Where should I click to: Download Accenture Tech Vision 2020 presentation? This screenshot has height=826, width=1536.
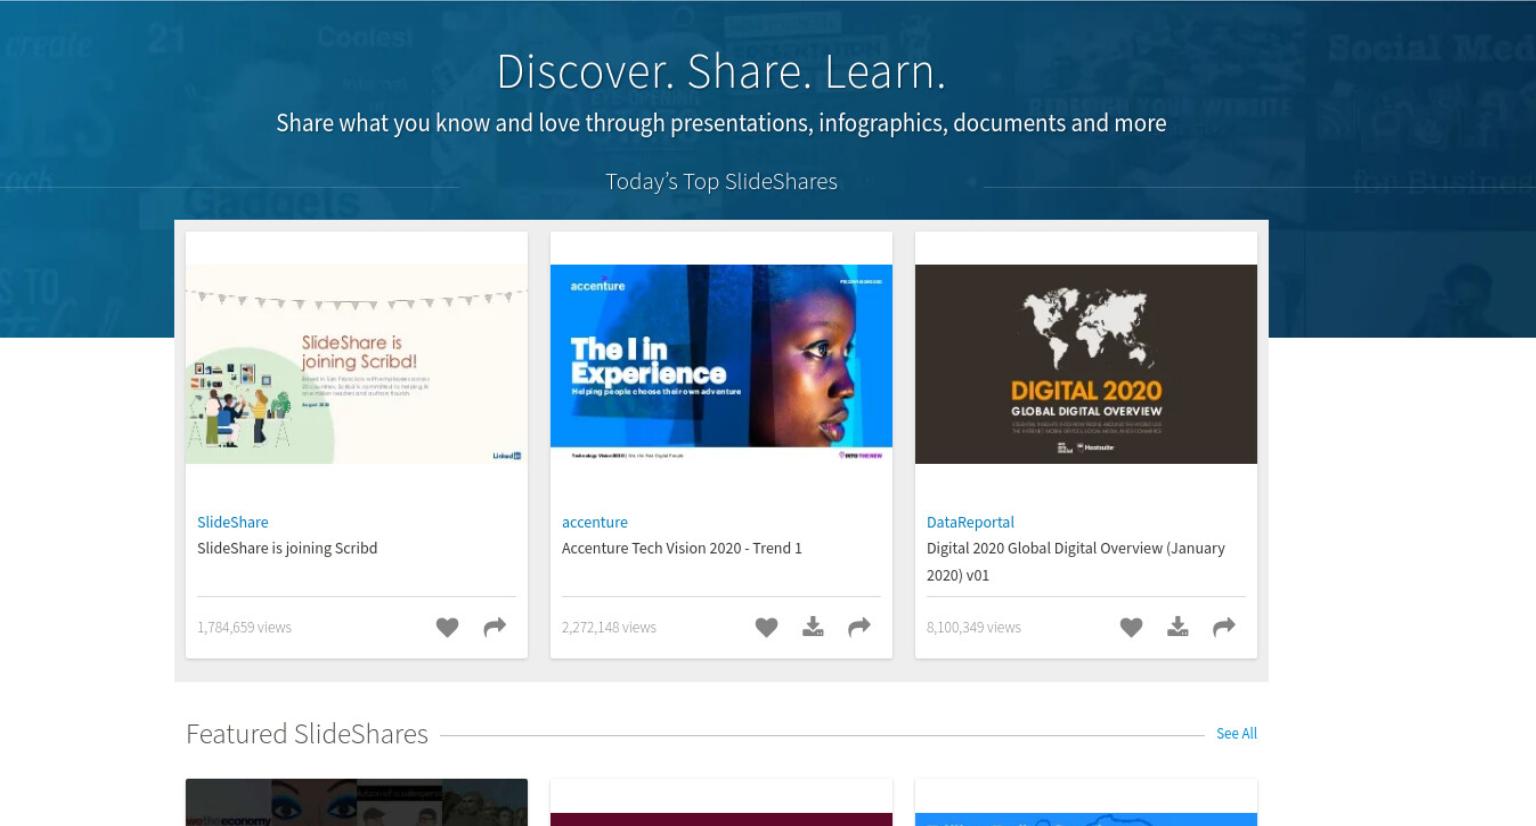click(813, 627)
